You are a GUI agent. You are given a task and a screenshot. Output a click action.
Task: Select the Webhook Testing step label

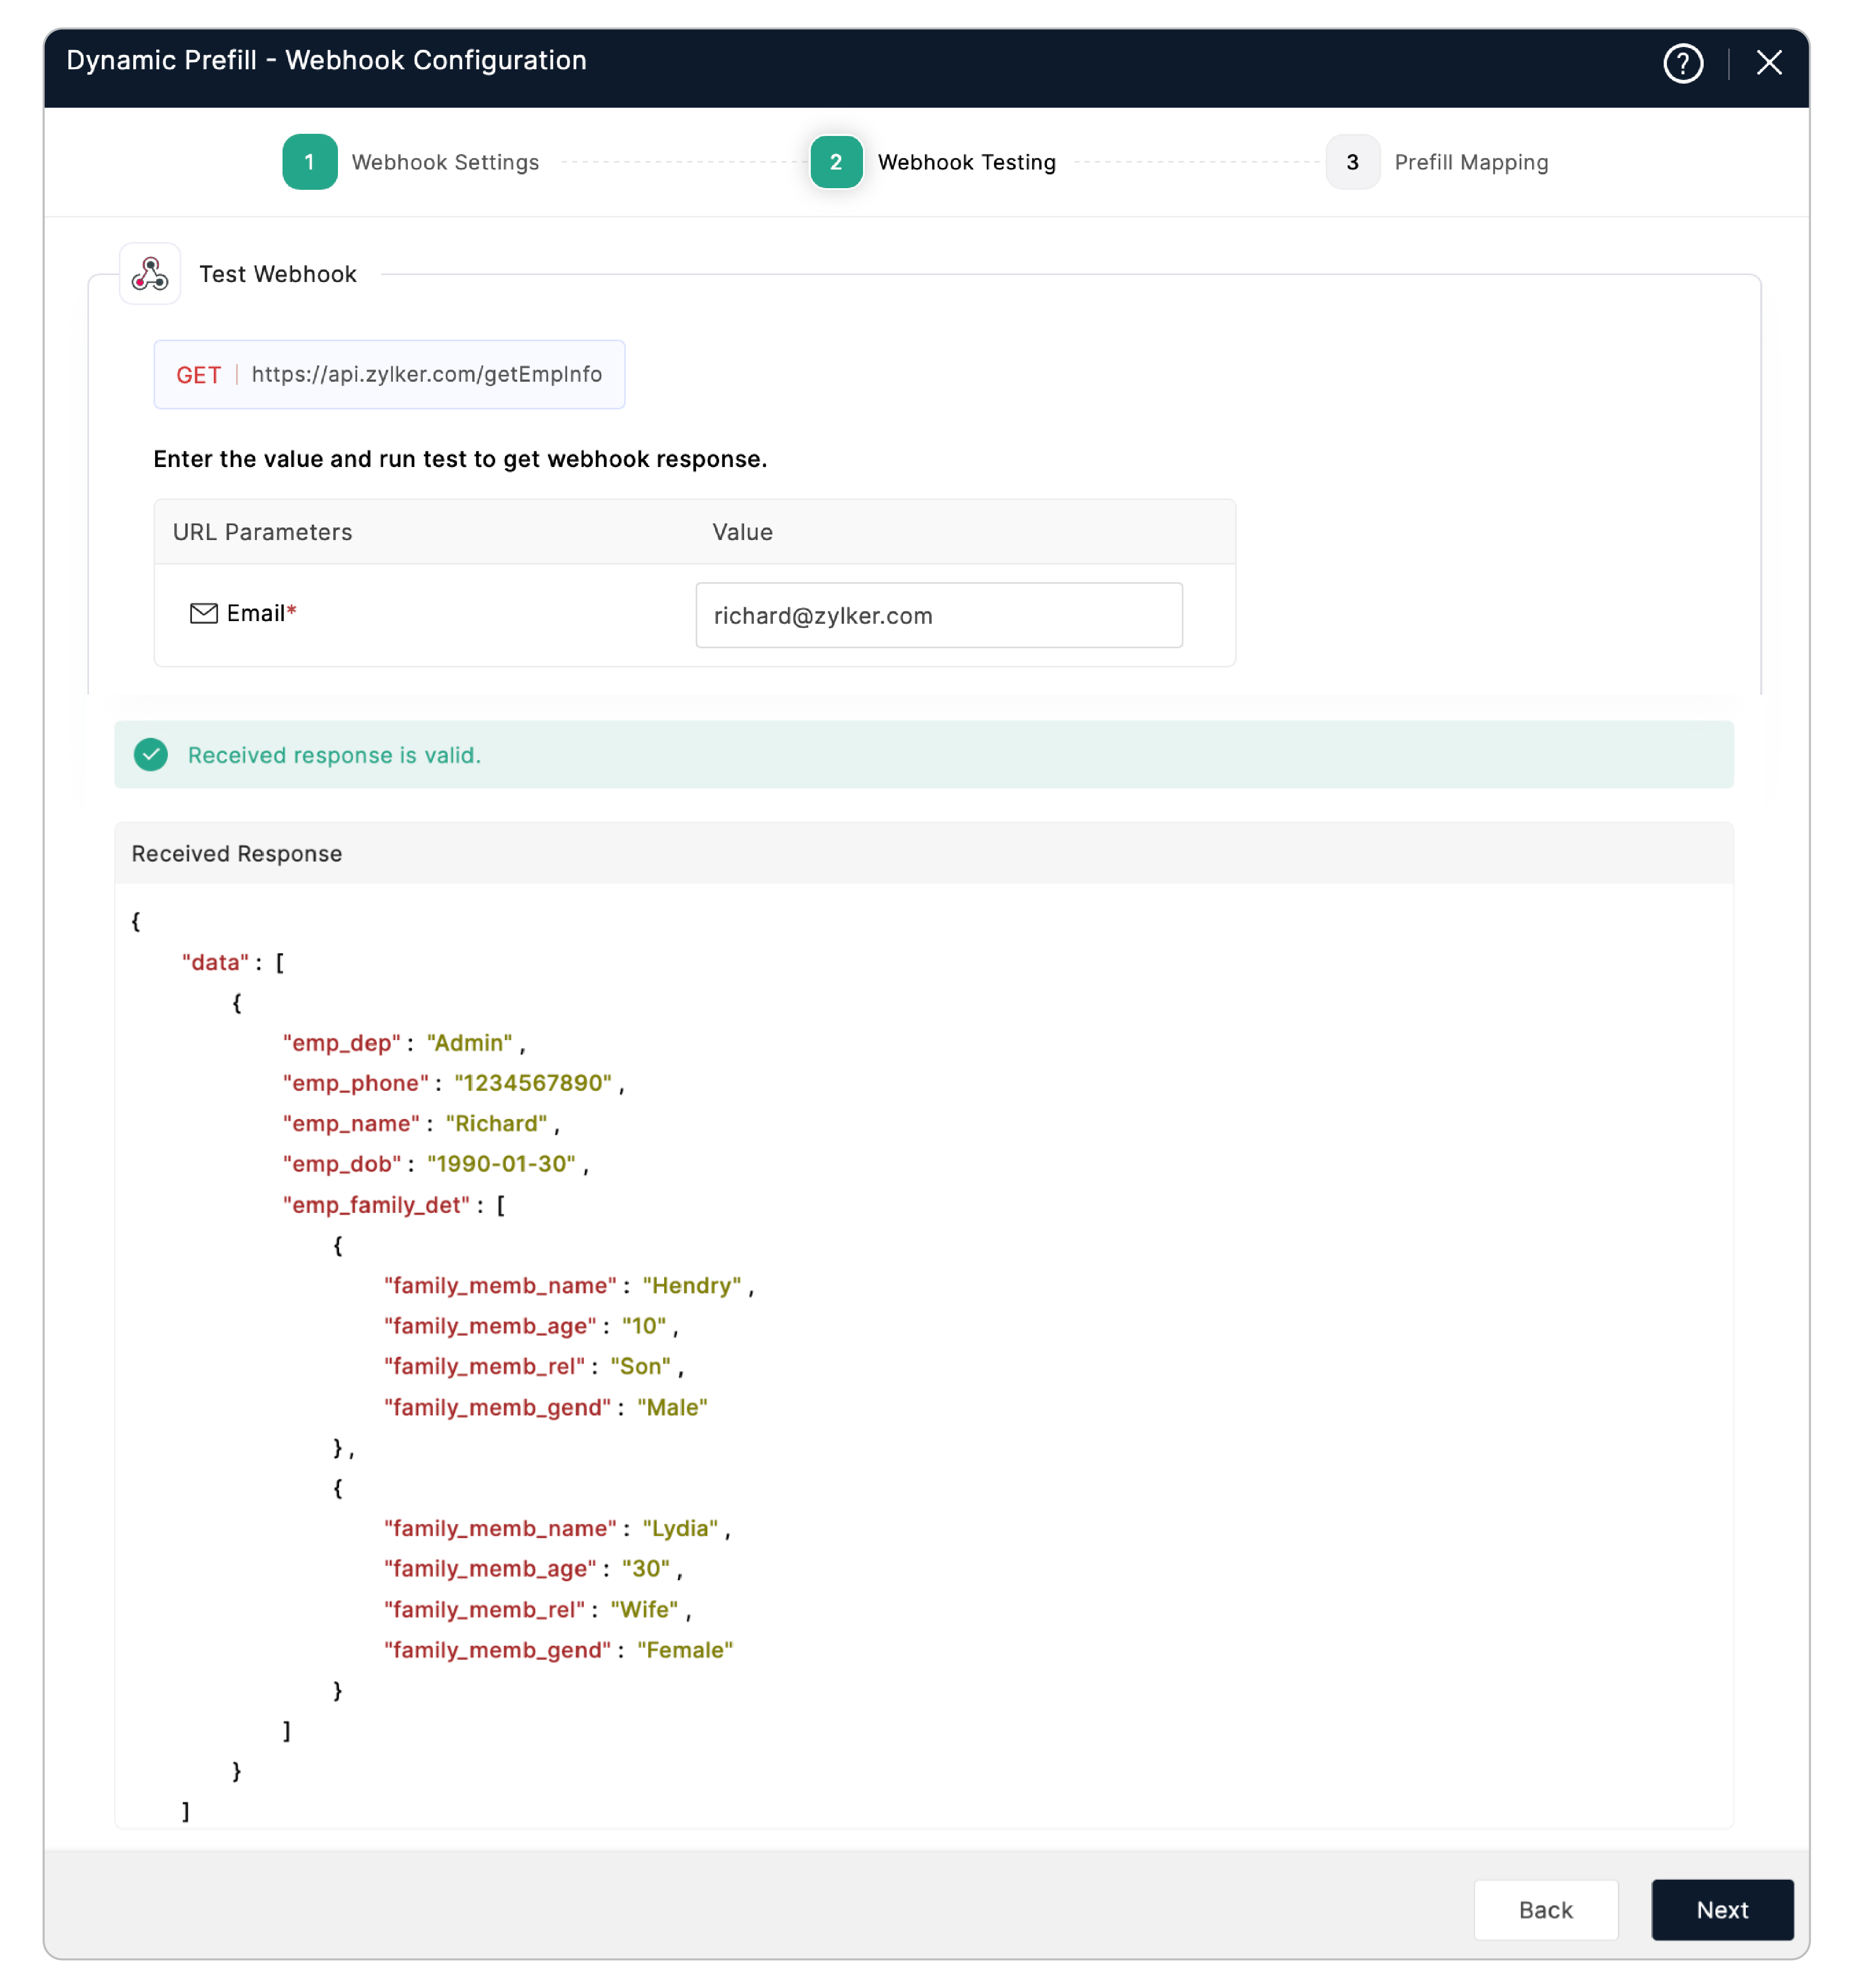tap(966, 162)
